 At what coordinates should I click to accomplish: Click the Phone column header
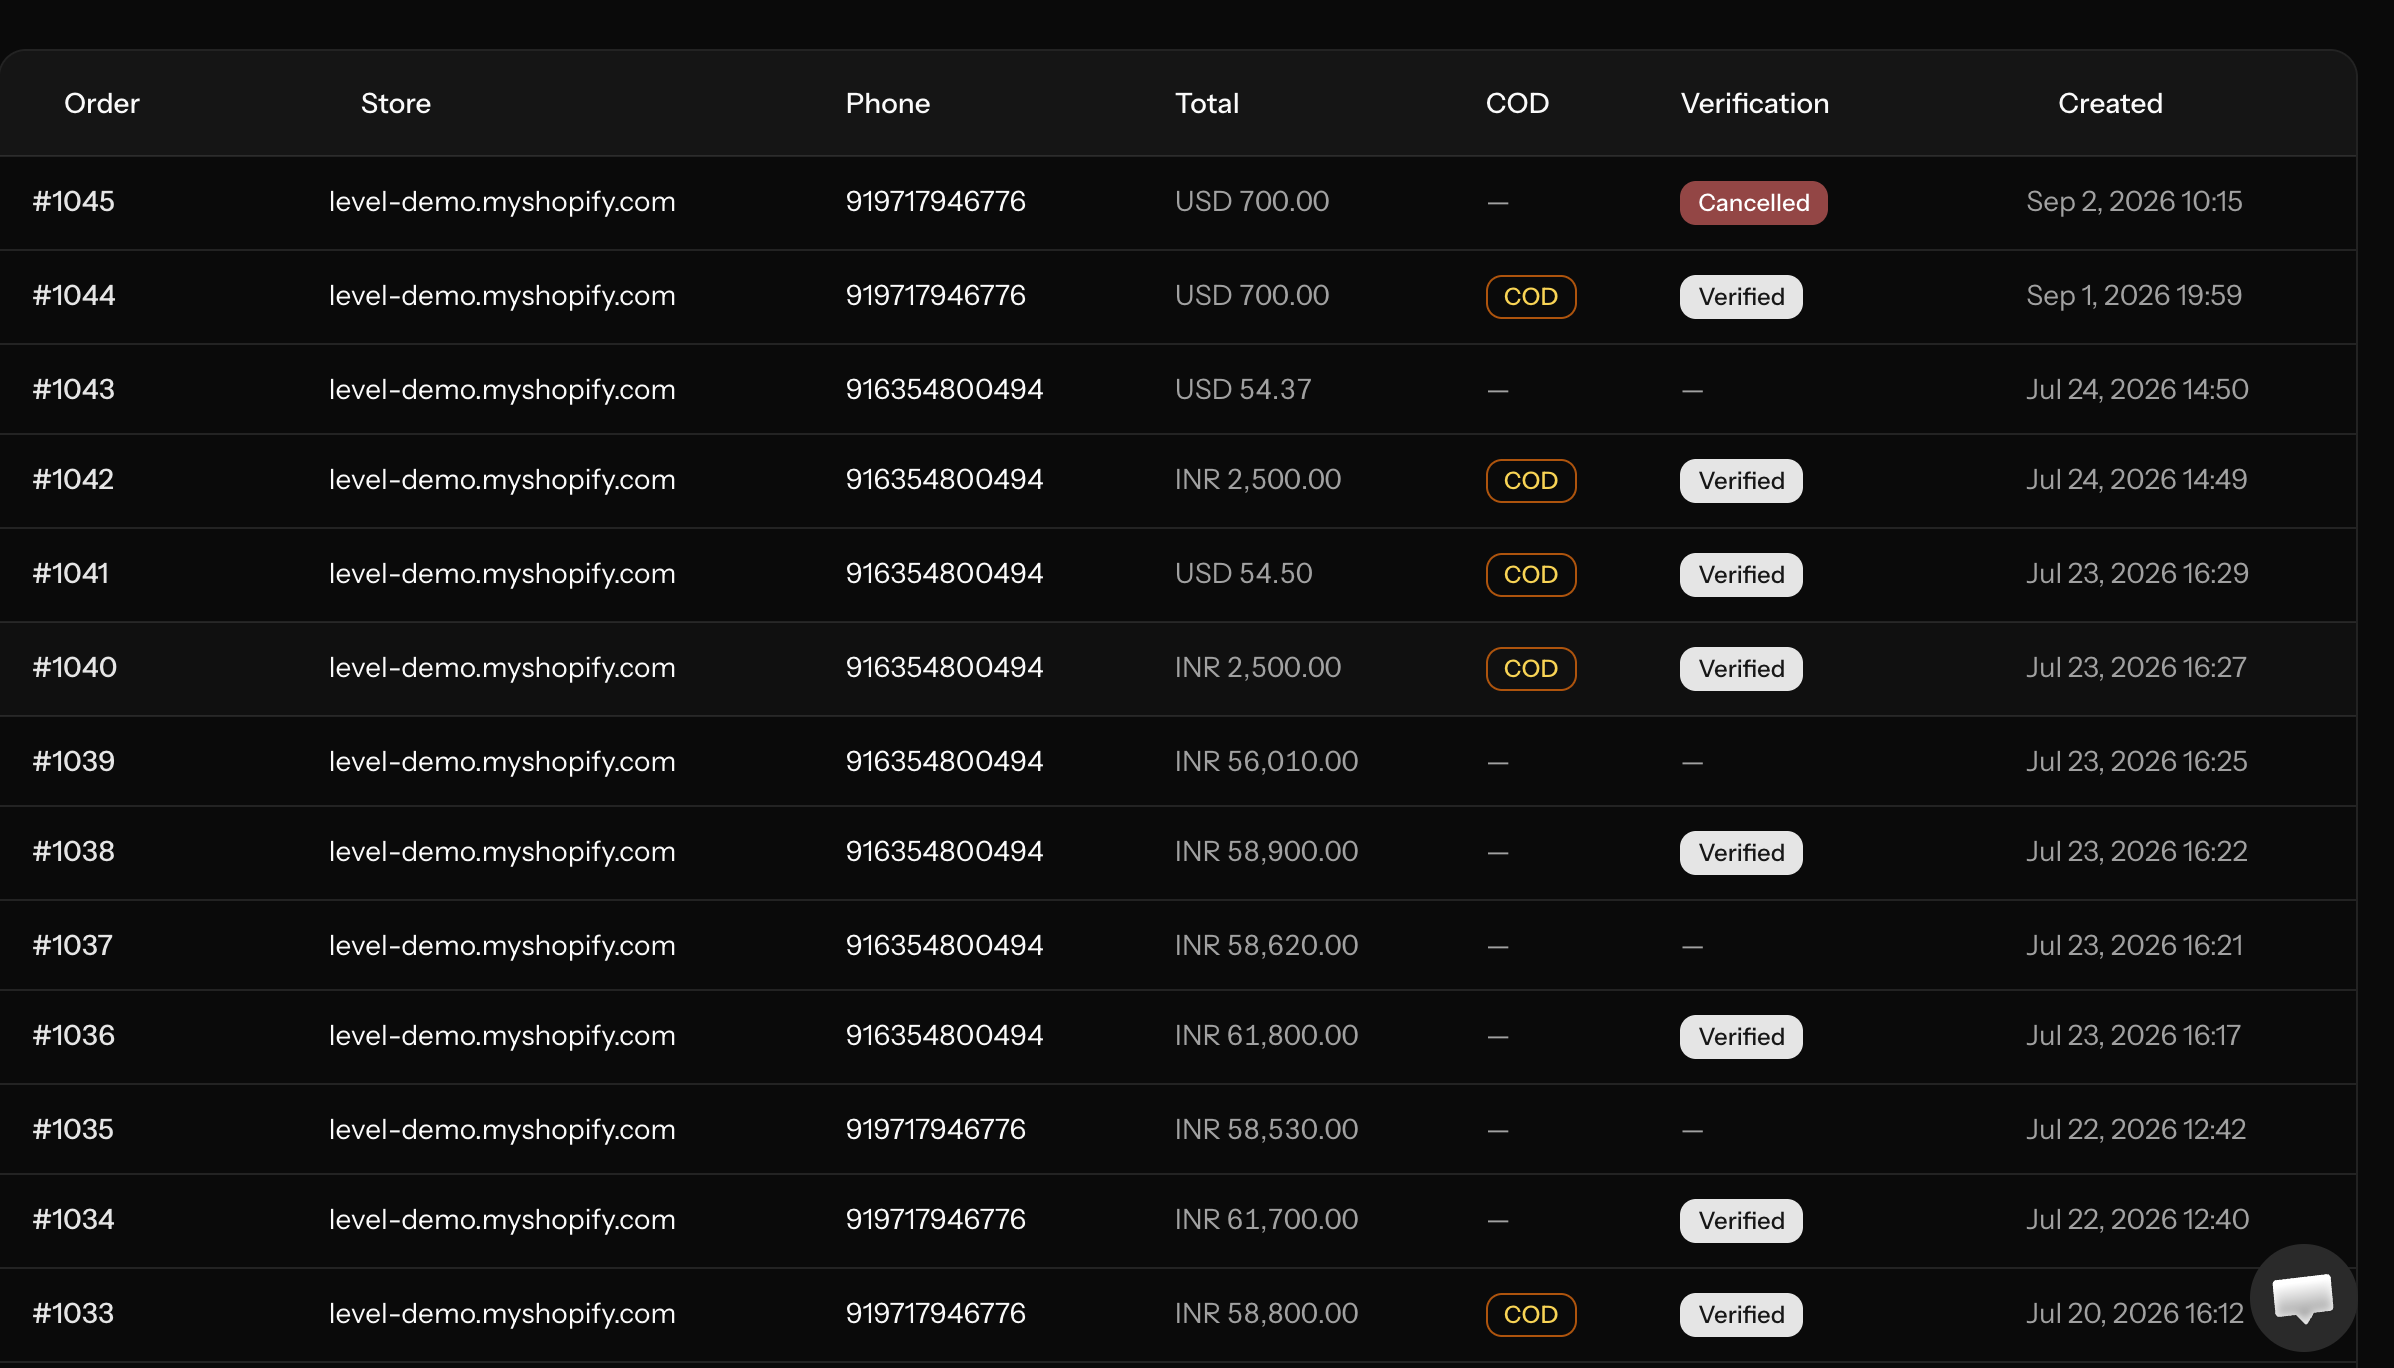click(888, 103)
